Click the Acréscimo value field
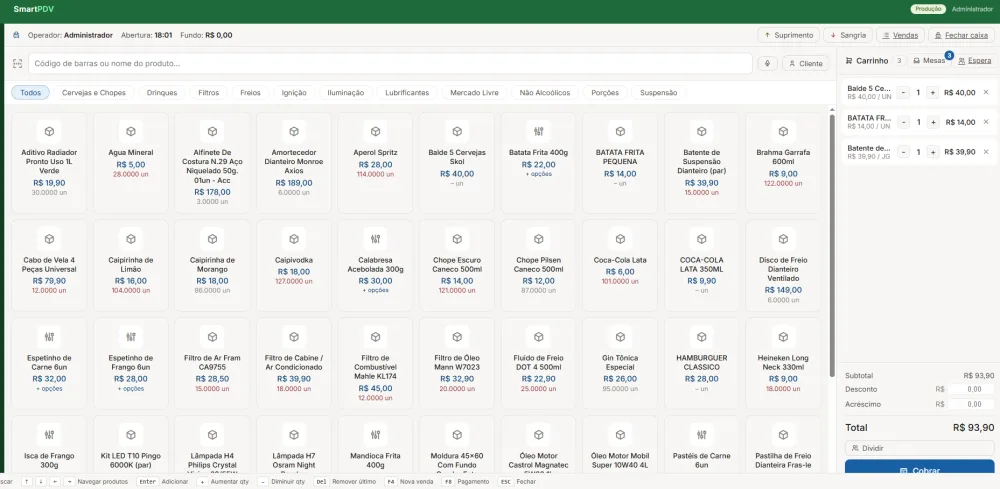The image size is (1000, 489). pyautogui.click(x=970, y=404)
